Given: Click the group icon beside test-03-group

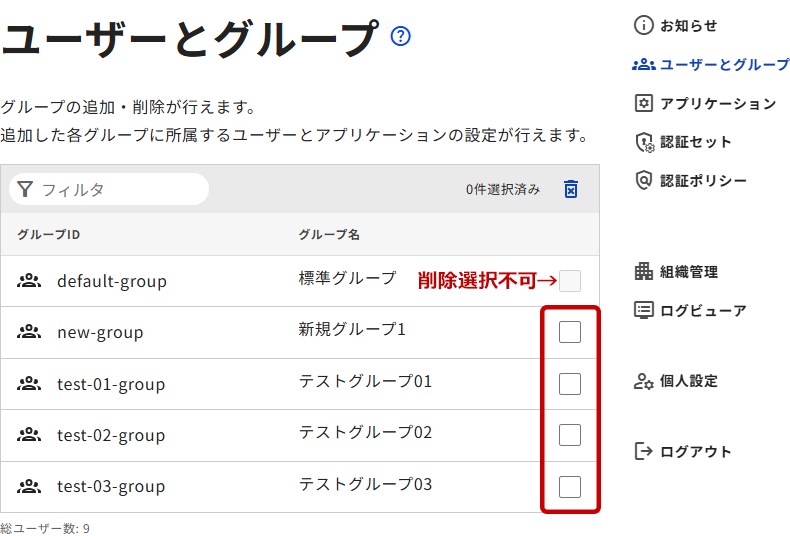Looking at the screenshot, I should pyautogui.click(x=28, y=487).
